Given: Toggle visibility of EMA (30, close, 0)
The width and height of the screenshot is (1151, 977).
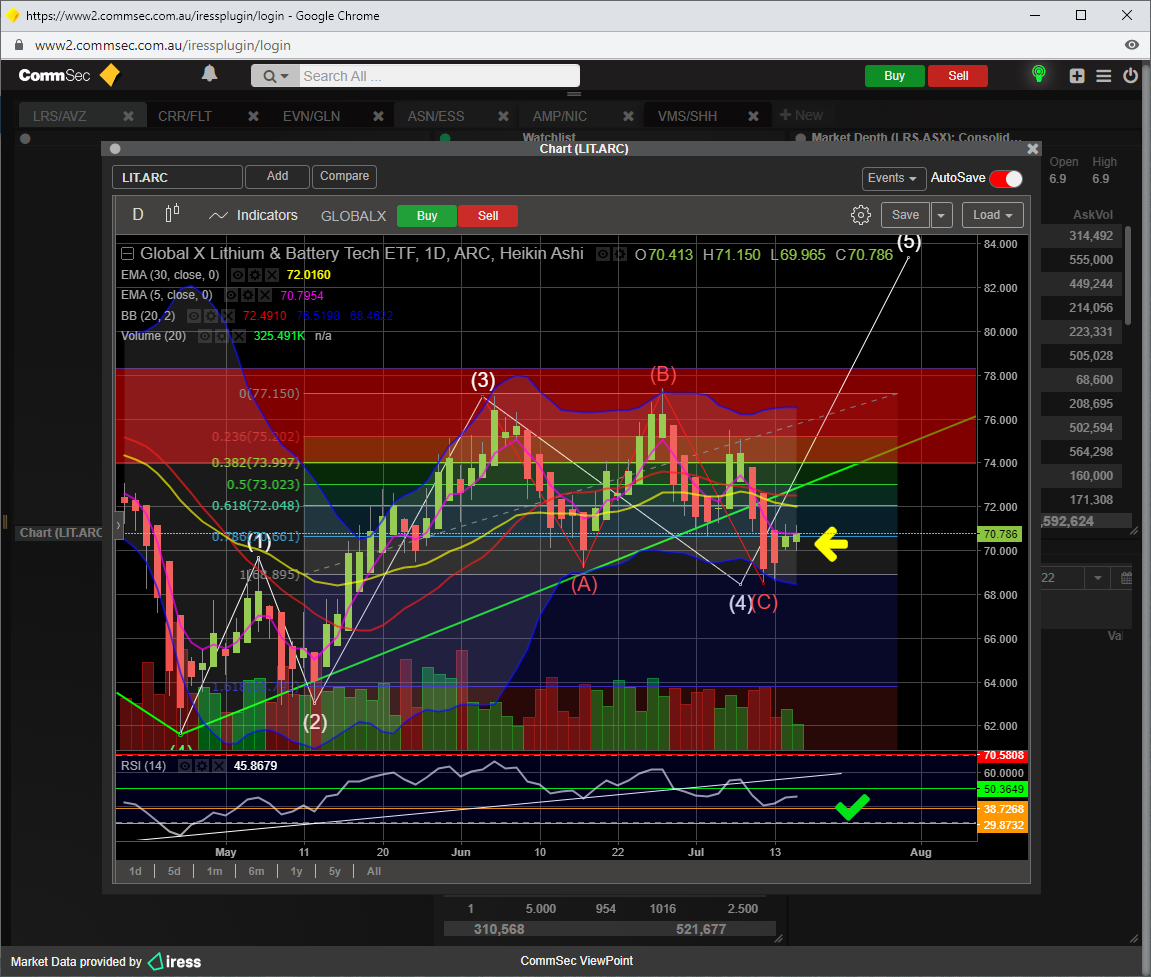Looking at the screenshot, I should coord(238,275).
